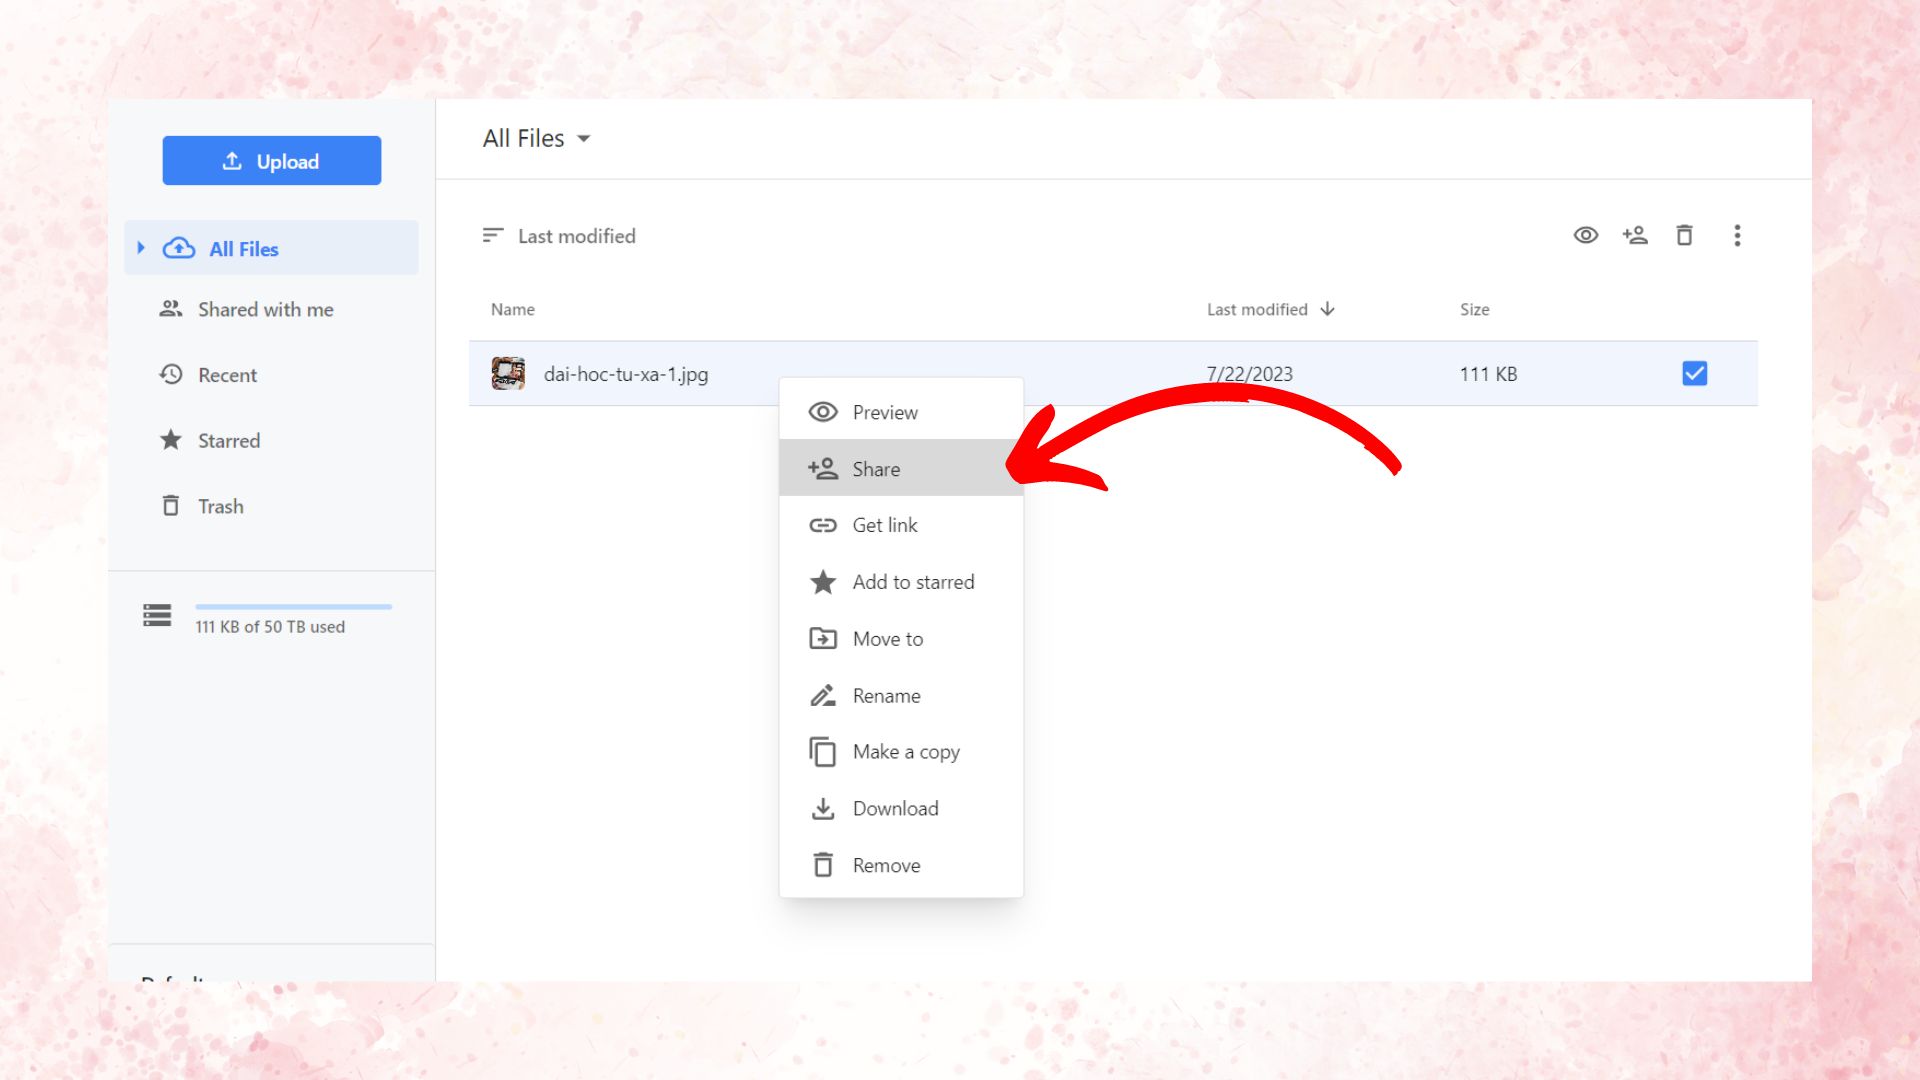Click the blue Upload button
The width and height of the screenshot is (1920, 1080).
coord(271,161)
